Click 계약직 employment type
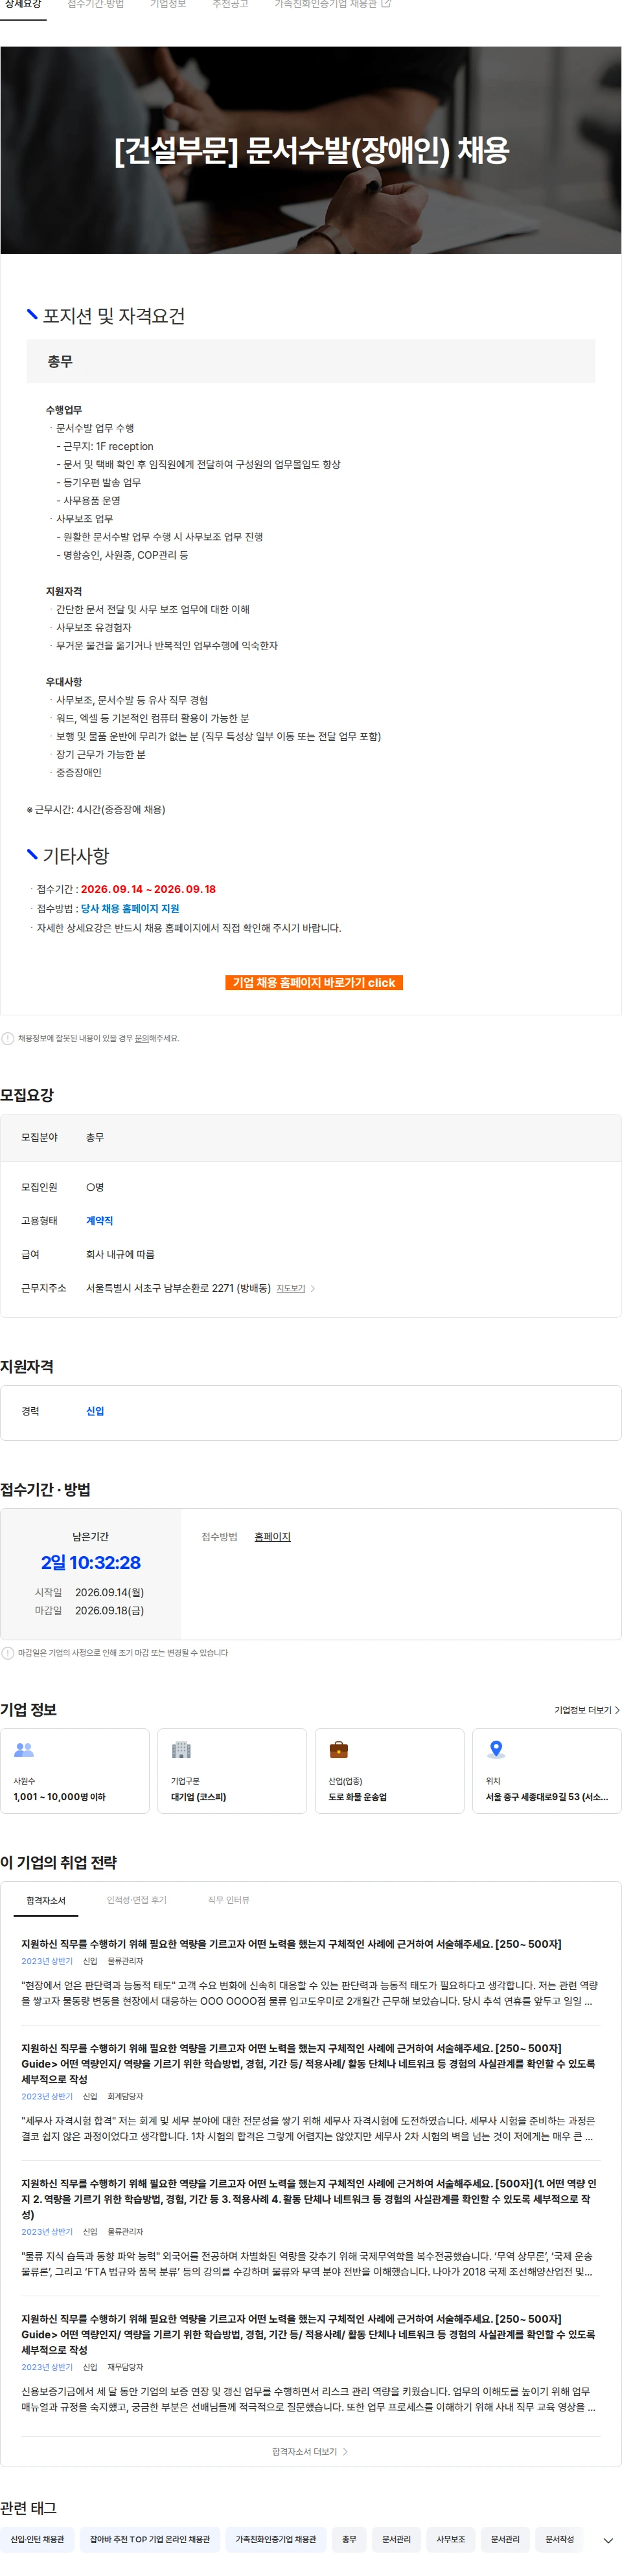The image size is (622, 2576). [x=99, y=1221]
